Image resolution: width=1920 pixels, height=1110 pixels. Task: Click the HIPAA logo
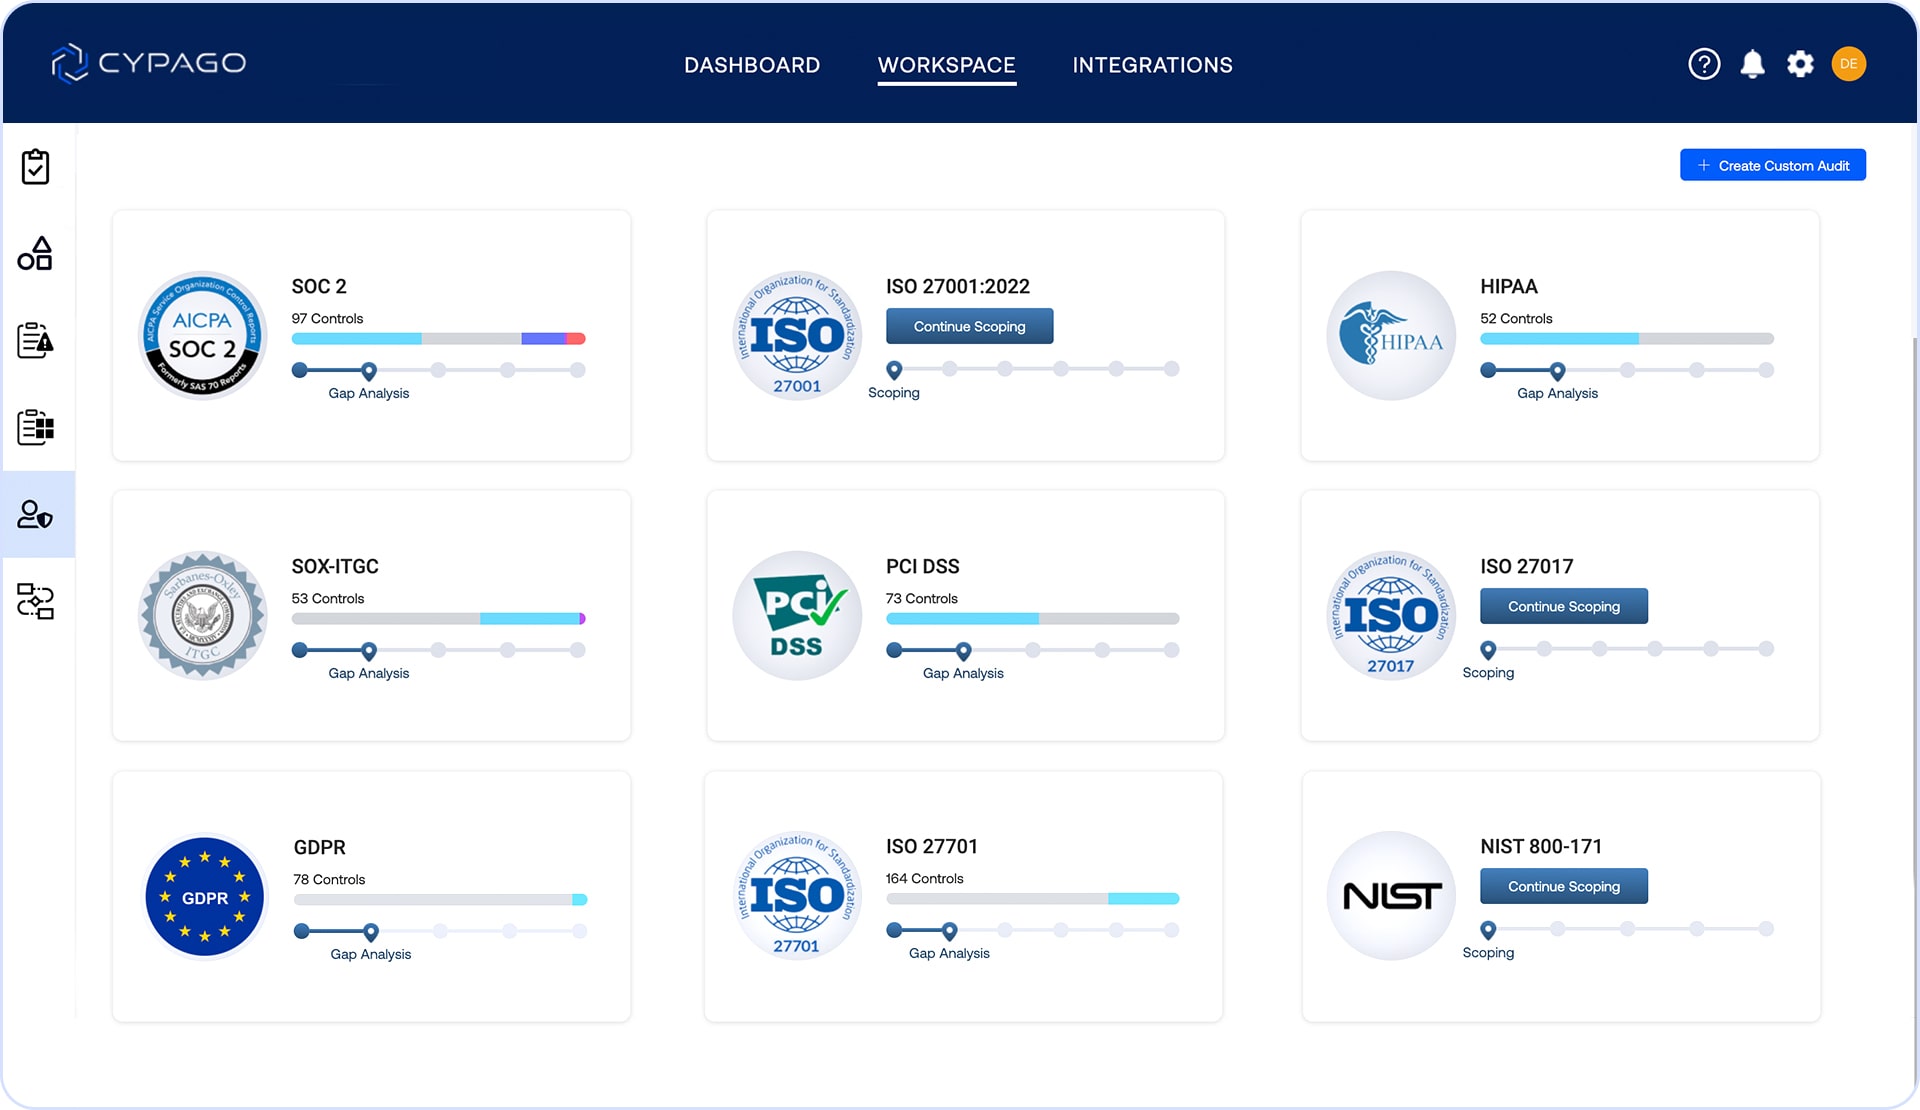(x=1391, y=335)
